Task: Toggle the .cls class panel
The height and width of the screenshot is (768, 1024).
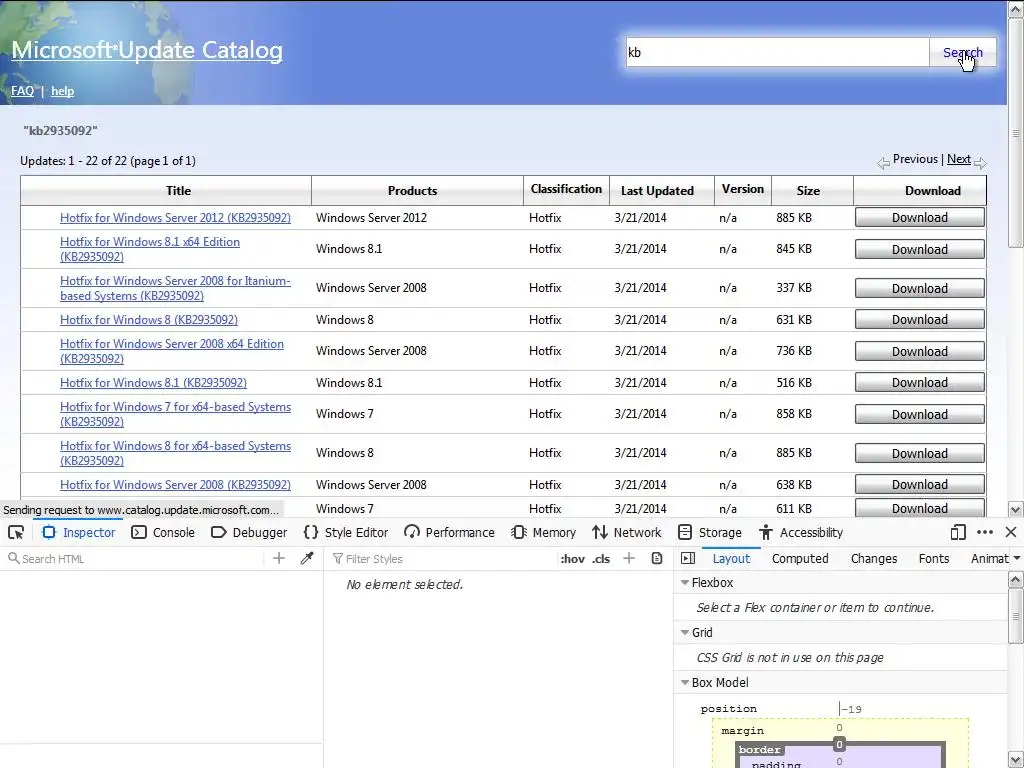Action: point(601,559)
